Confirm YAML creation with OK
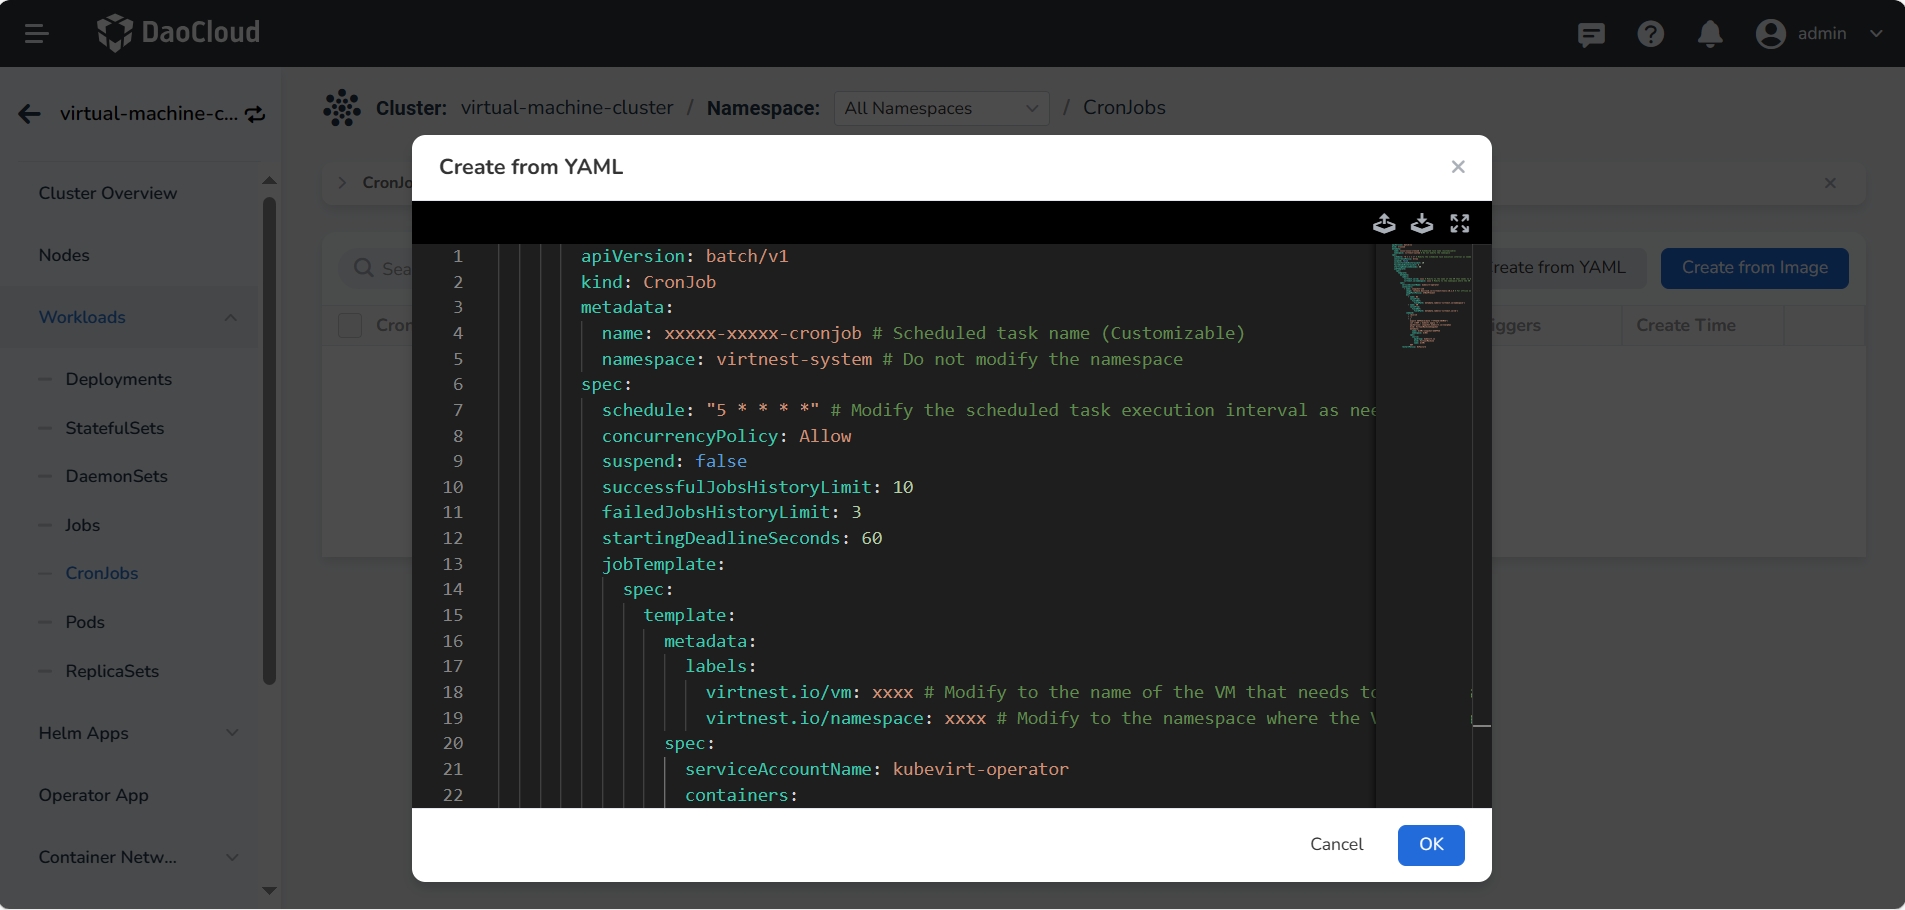Viewport: 1905px width, 910px height. pos(1430,844)
